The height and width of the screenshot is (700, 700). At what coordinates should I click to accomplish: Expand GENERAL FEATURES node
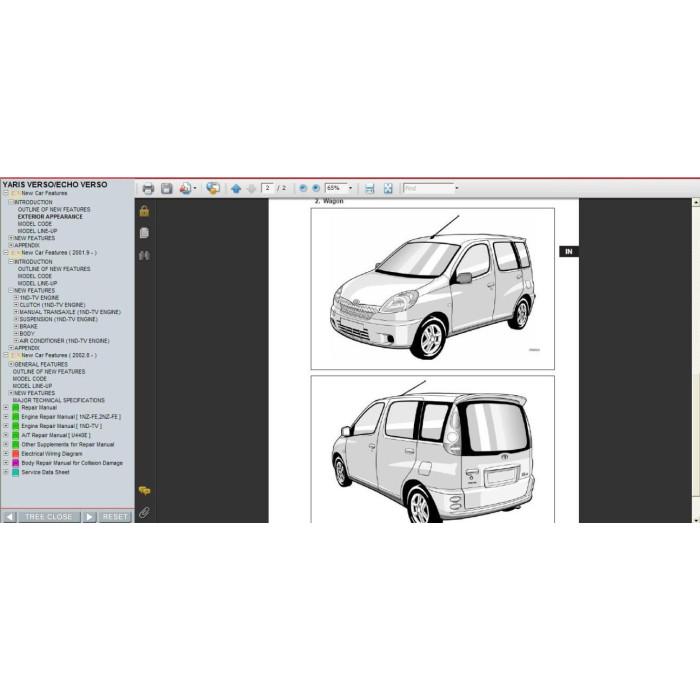11,364
